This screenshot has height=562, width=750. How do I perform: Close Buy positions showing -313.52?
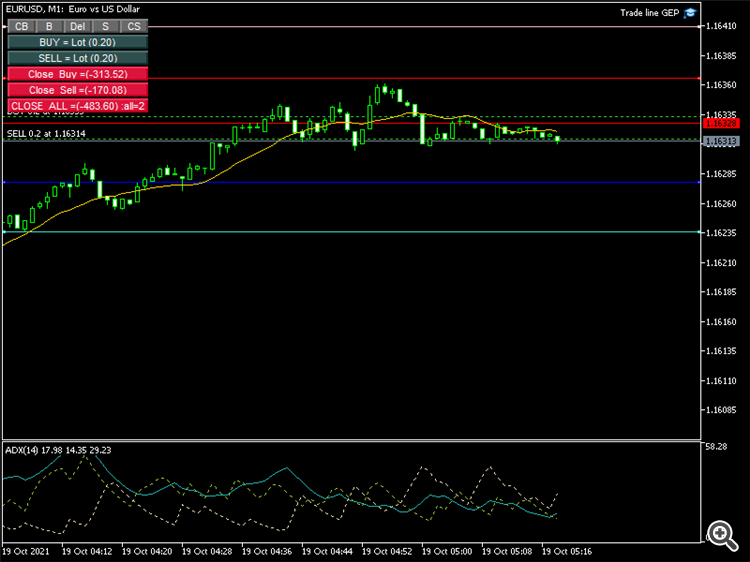pos(77,74)
